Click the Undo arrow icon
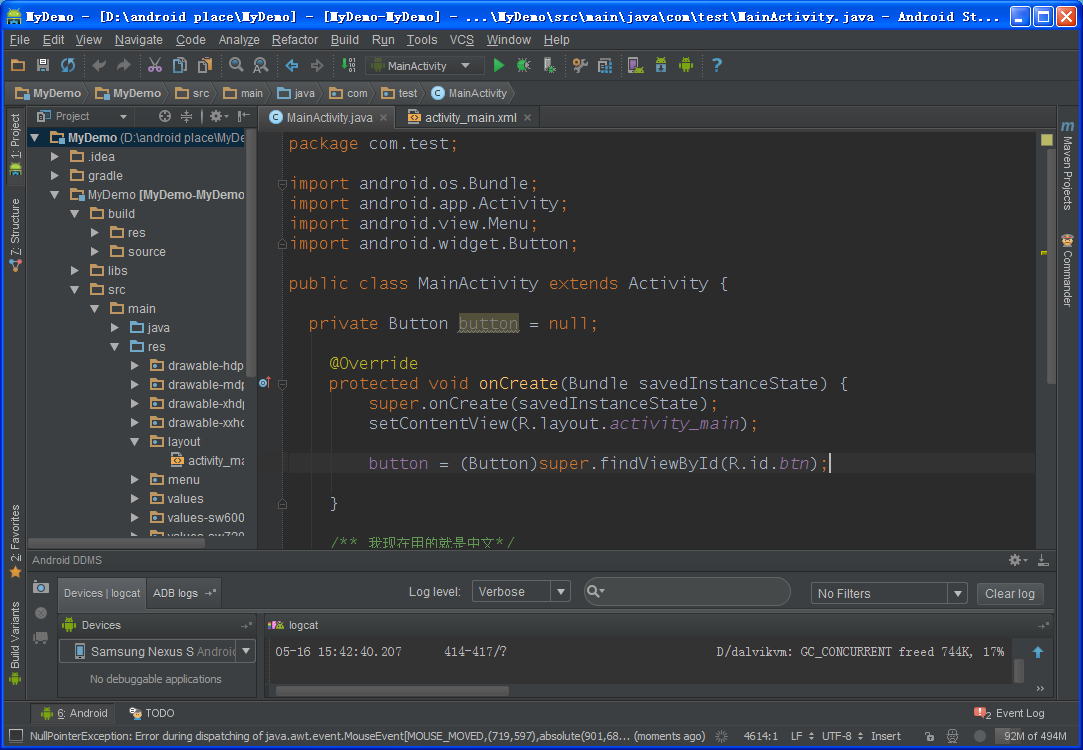Viewport: 1083px width, 750px height. (x=99, y=66)
